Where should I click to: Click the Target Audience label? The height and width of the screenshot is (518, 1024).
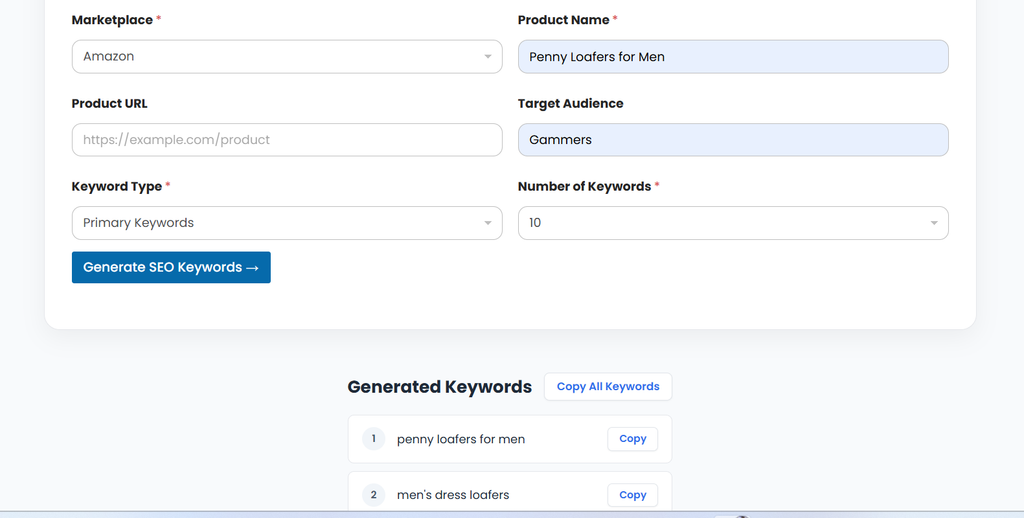click(570, 103)
